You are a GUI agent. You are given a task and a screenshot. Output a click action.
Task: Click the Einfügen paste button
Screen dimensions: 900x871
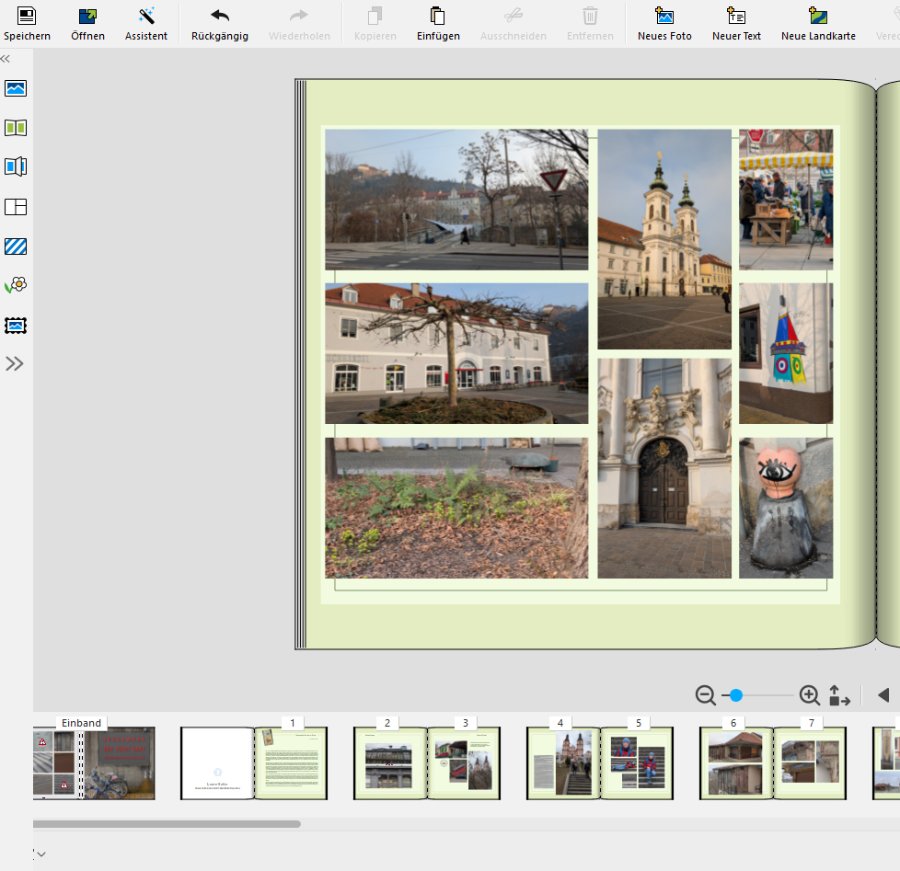[438, 17]
